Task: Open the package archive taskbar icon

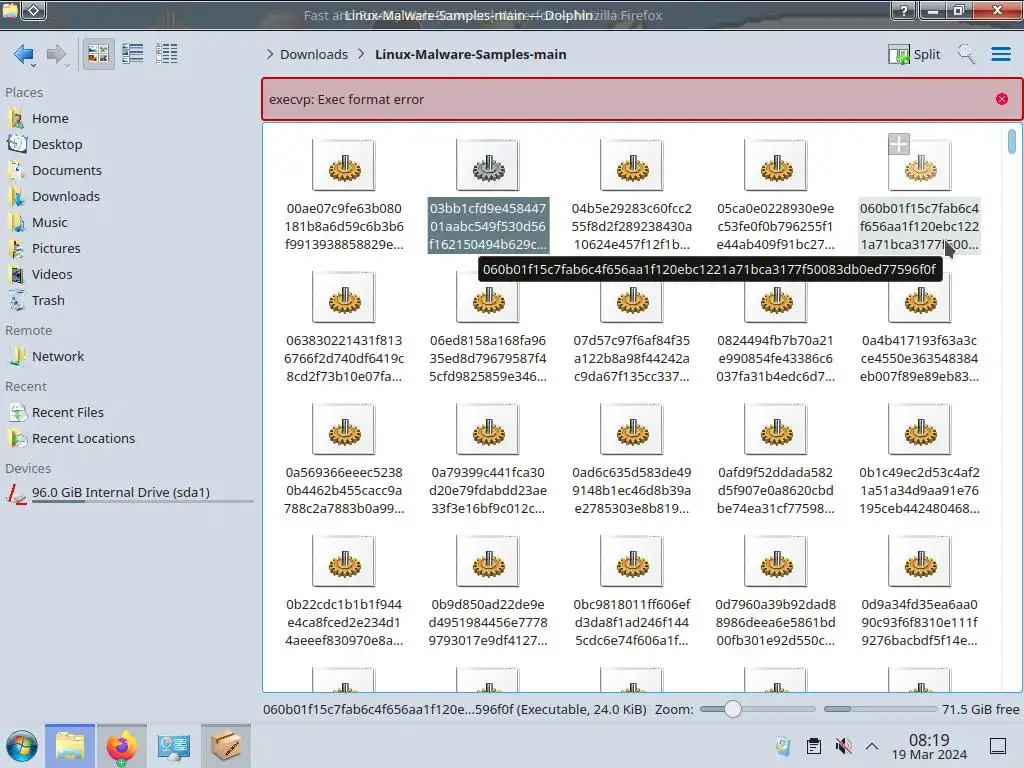Action: click(226, 746)
